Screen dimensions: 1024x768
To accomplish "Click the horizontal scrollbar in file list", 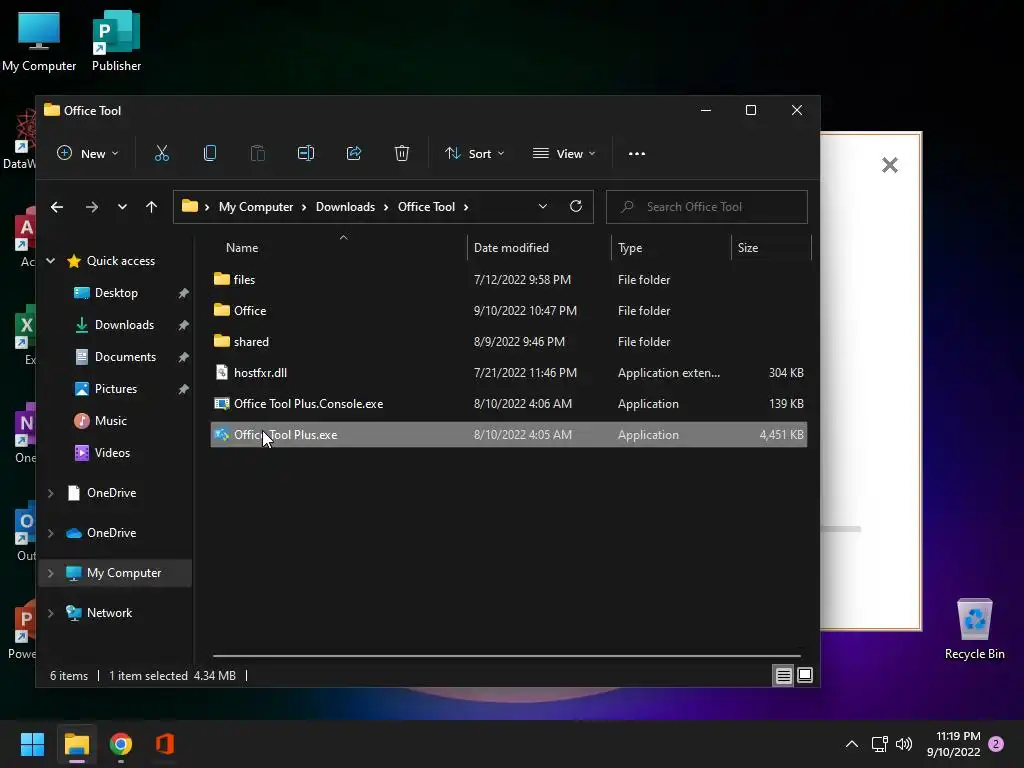I will 507,655.
